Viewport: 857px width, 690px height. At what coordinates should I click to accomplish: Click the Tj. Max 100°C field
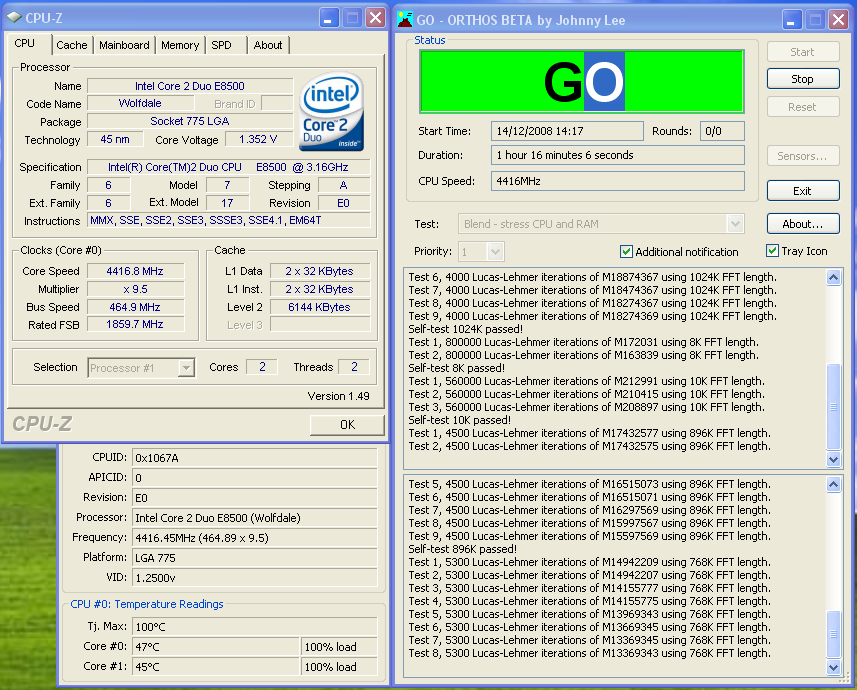coord(254,627)
